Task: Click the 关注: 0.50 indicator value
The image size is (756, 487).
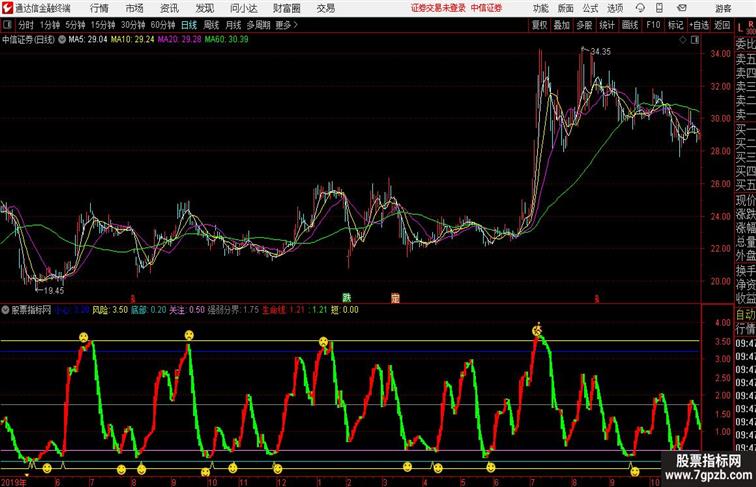Action: 187,310
